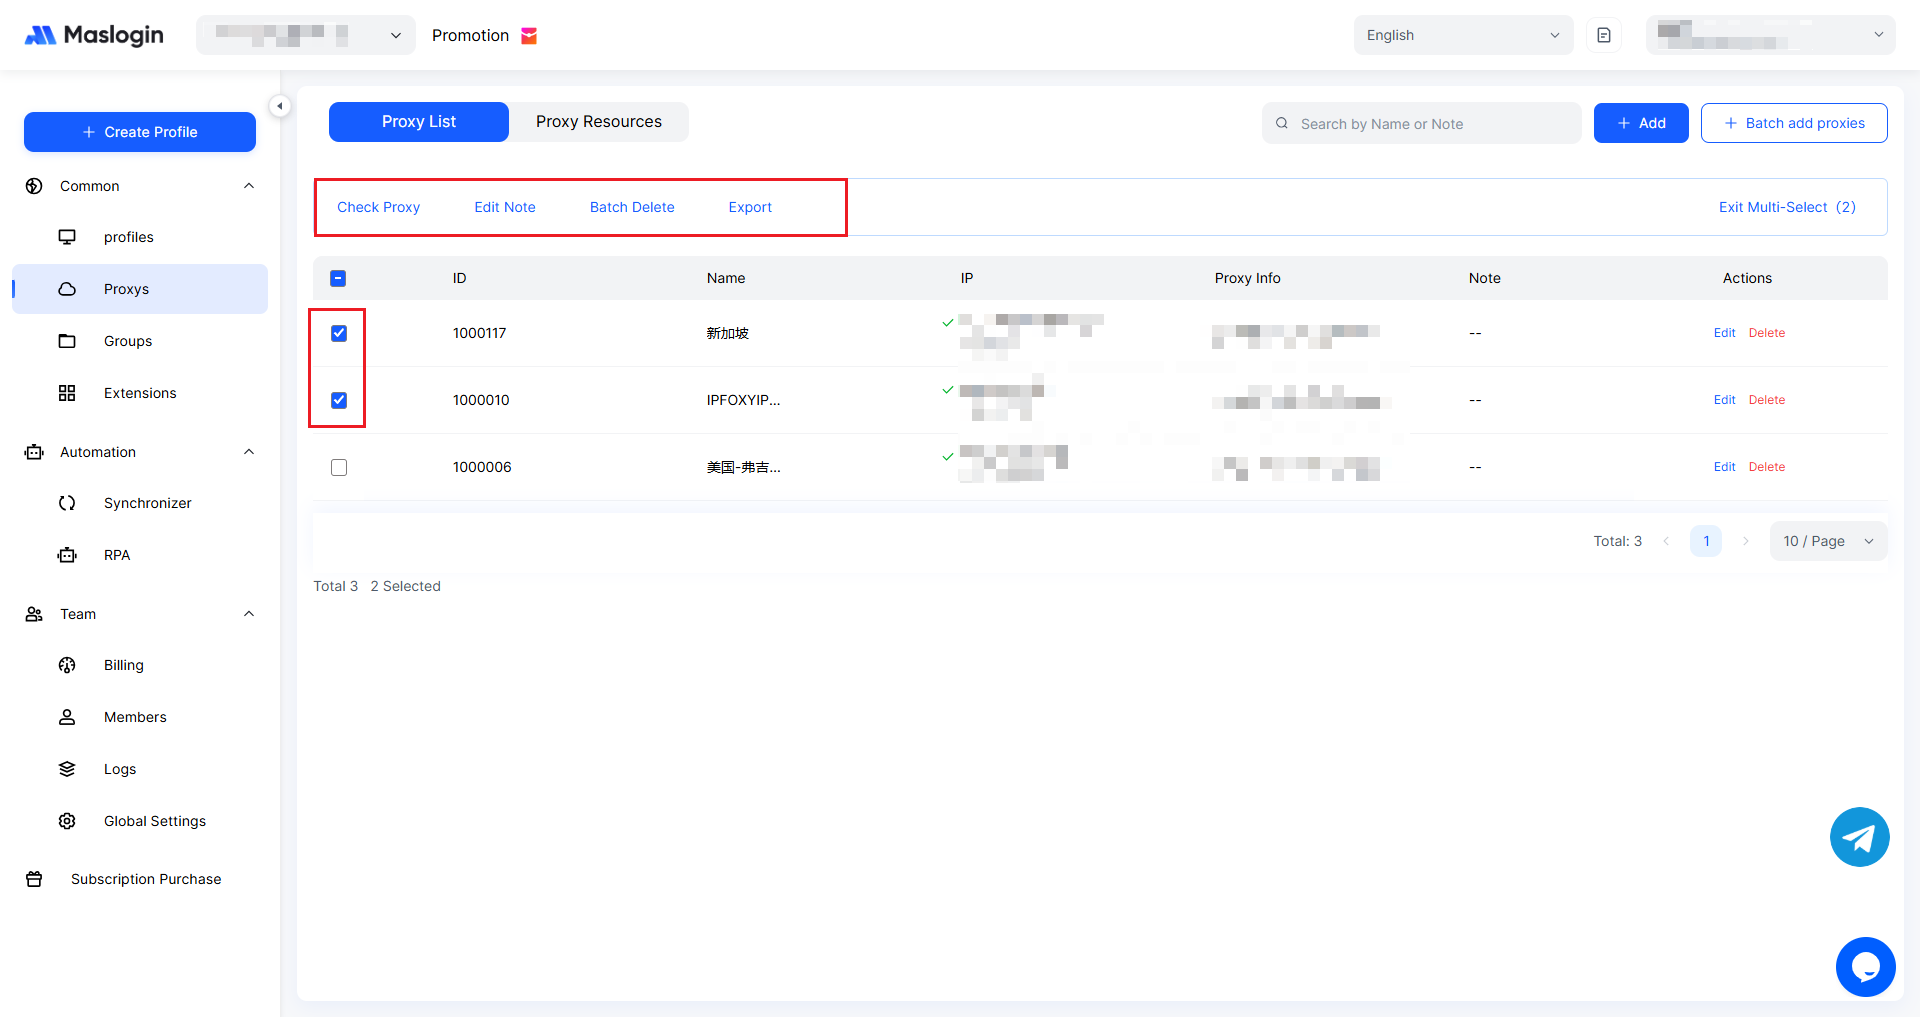Image resolution: width=1920 pixels, height=1017 pixels.
Task: Select the Proxy List tab
Action: click(x=418, y=122)
